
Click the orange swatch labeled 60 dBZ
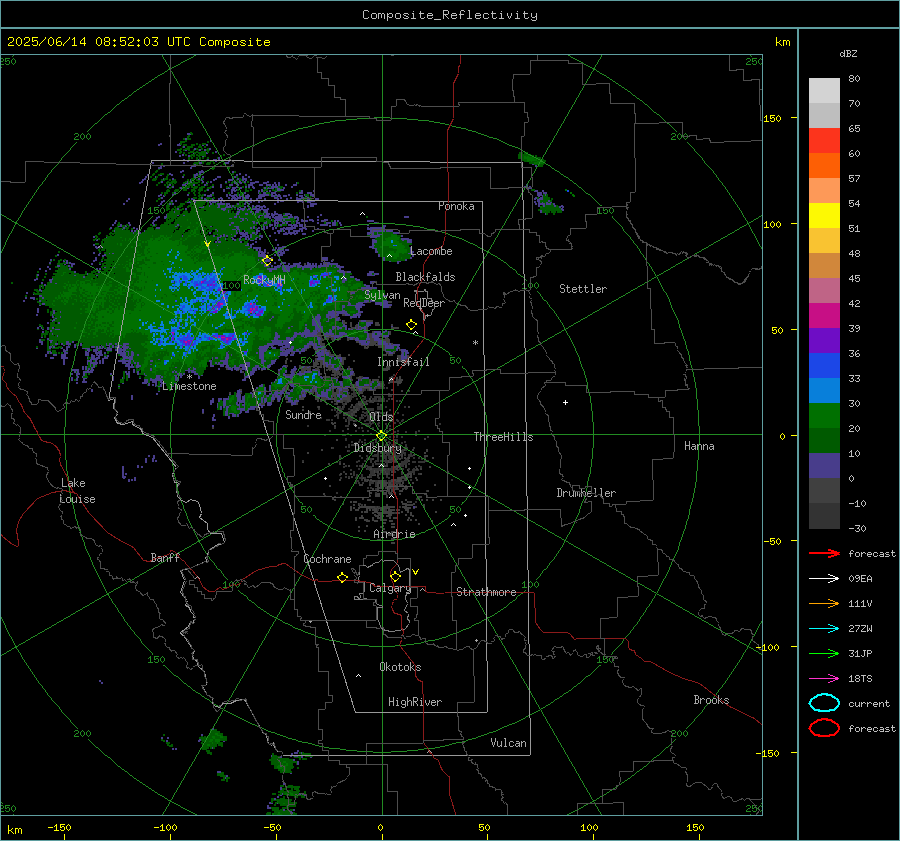pyautogui.click(x=824, y=165)
